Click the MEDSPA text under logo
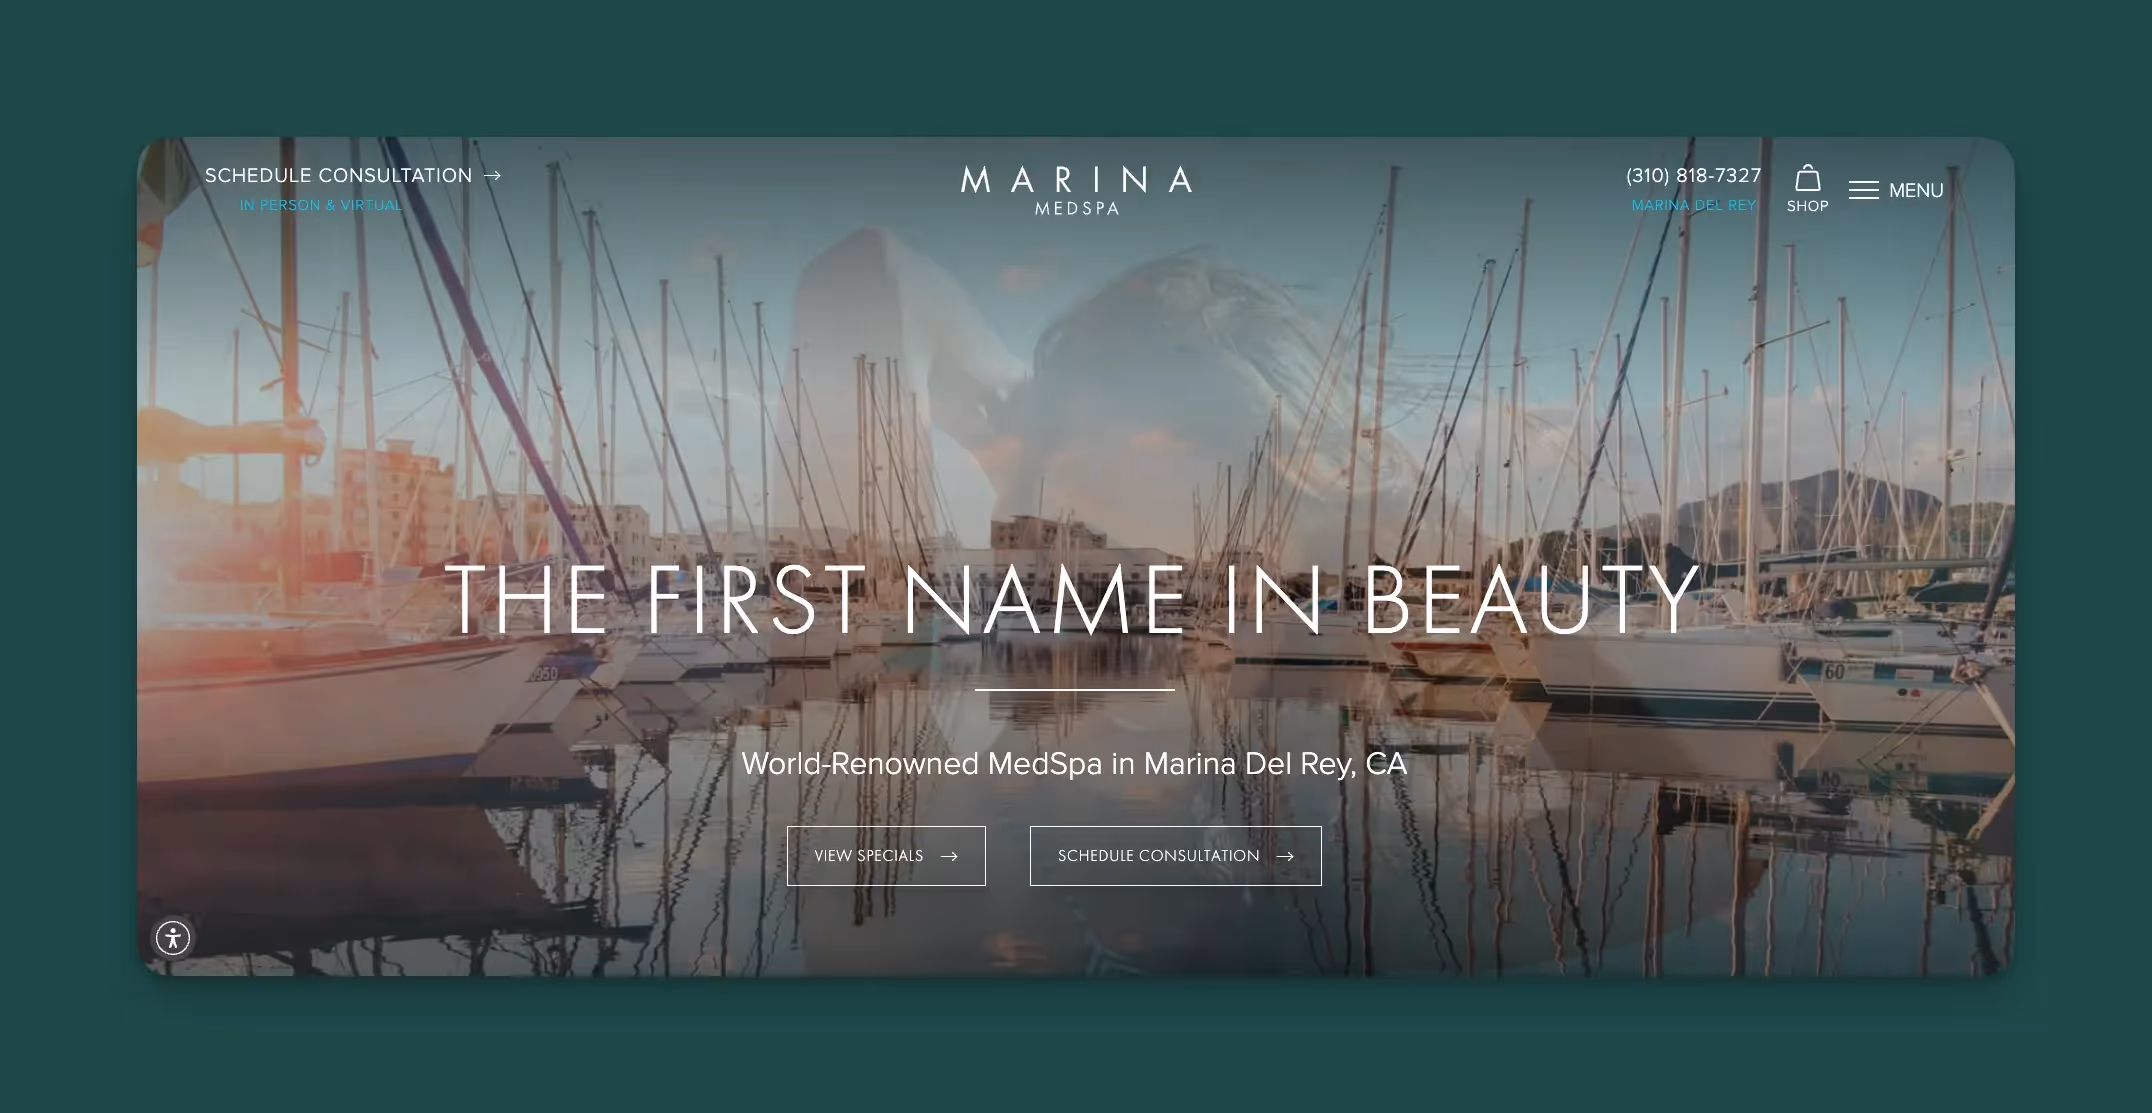The image size is (2152, 1113). coord(1077,208)
